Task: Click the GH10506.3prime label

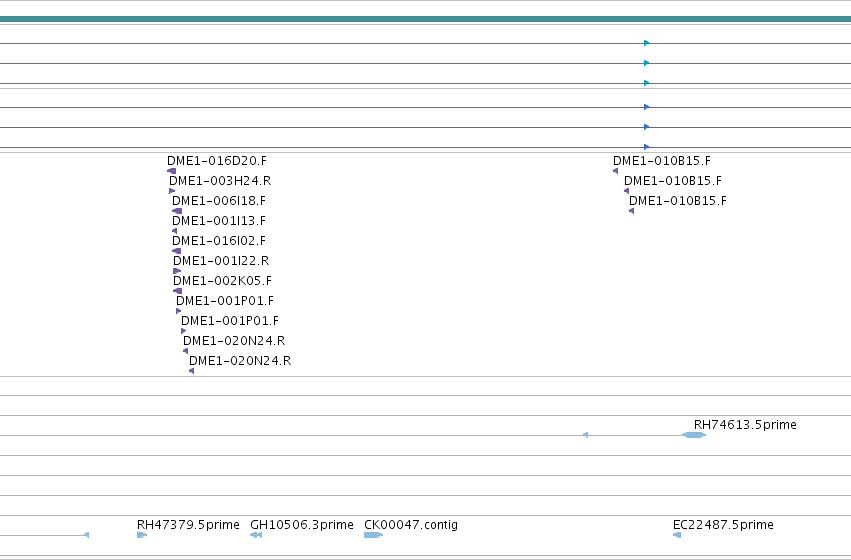Action: coord(302,525)
